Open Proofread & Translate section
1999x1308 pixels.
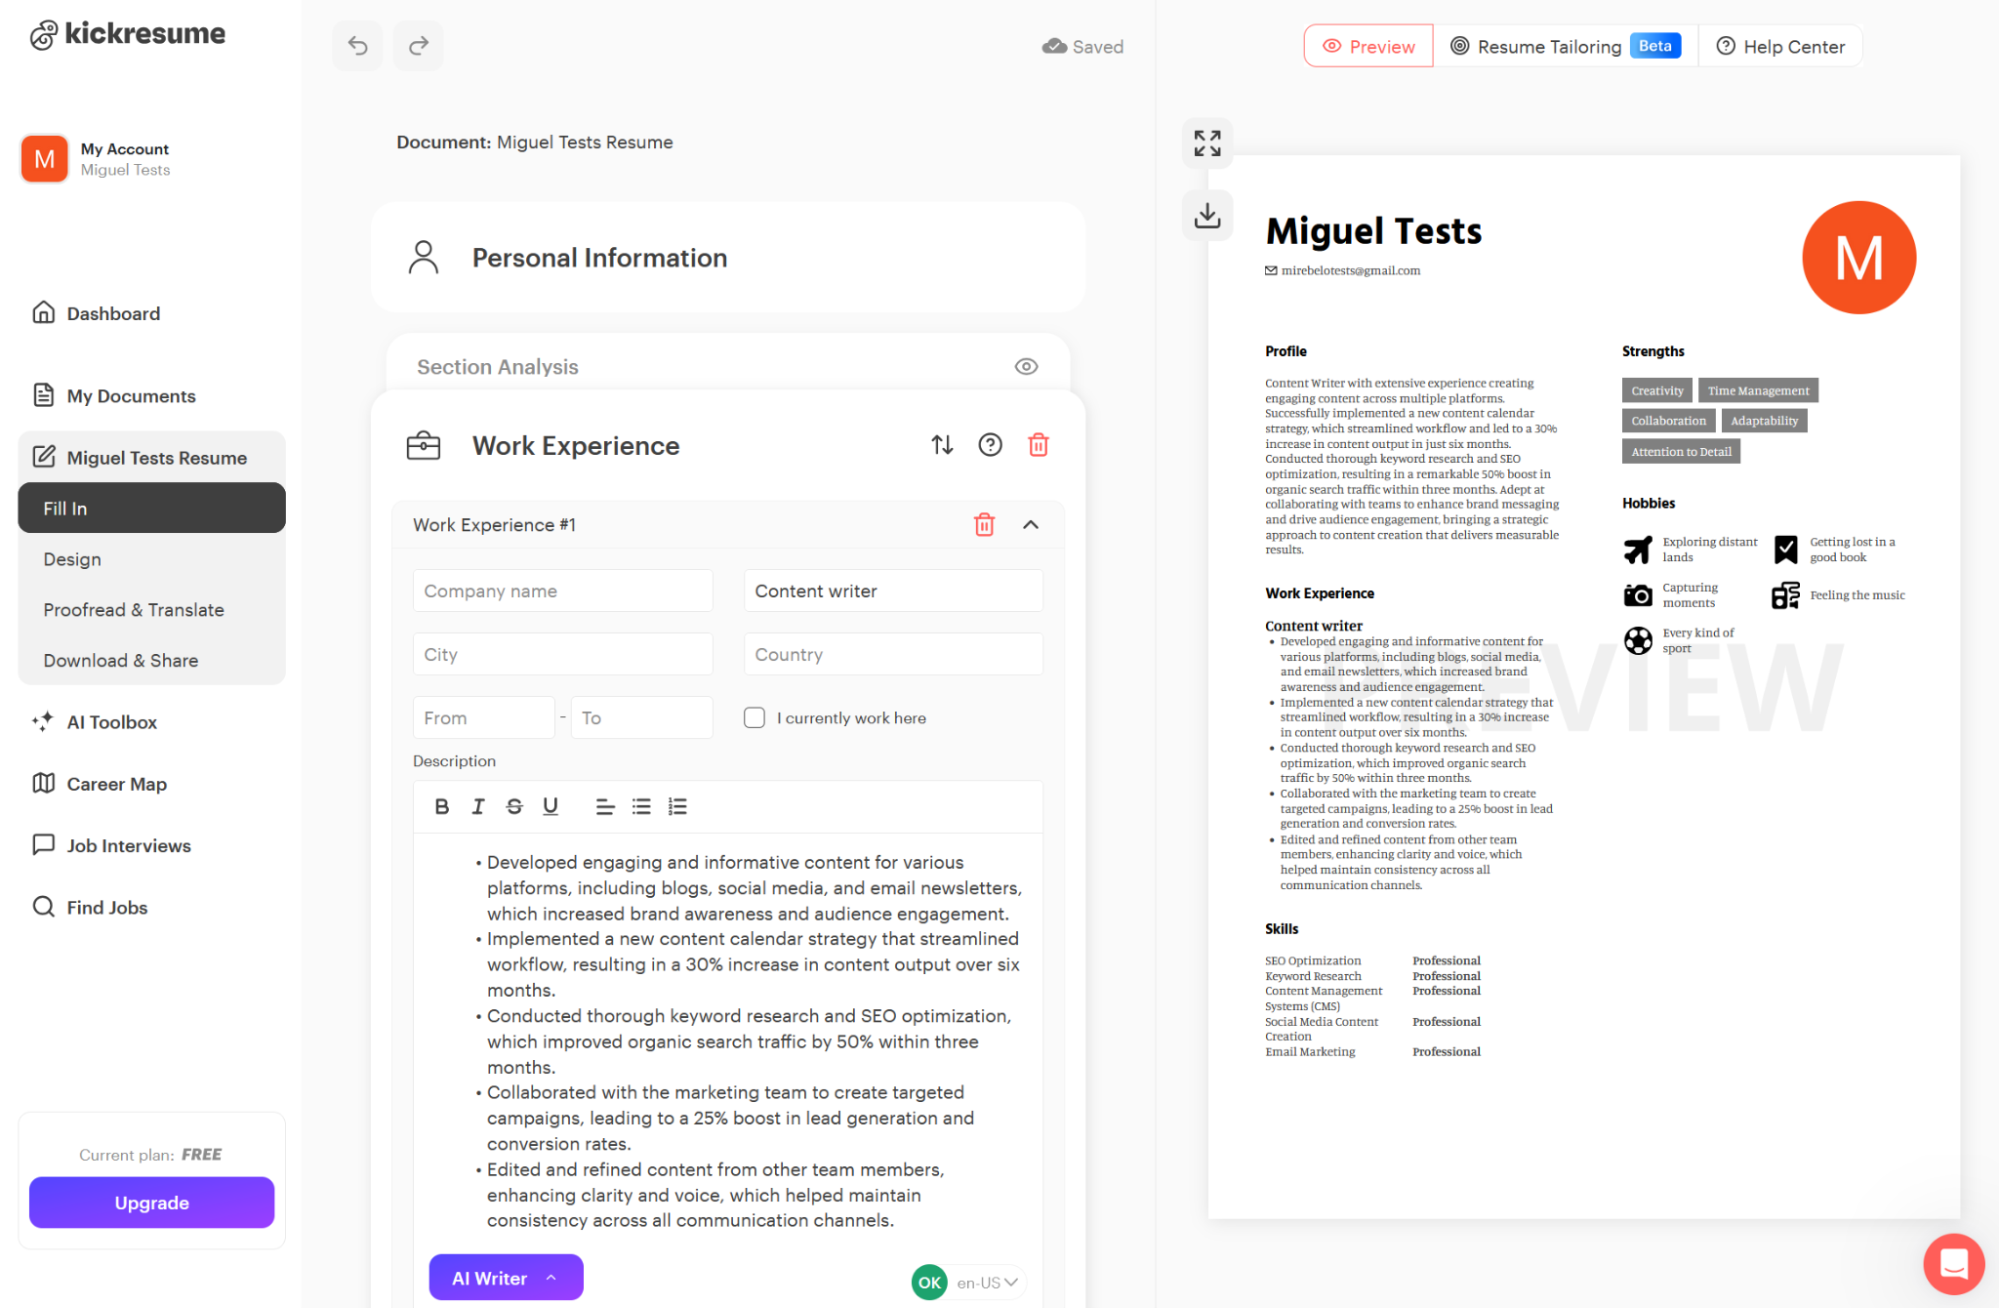pos(133,610)
